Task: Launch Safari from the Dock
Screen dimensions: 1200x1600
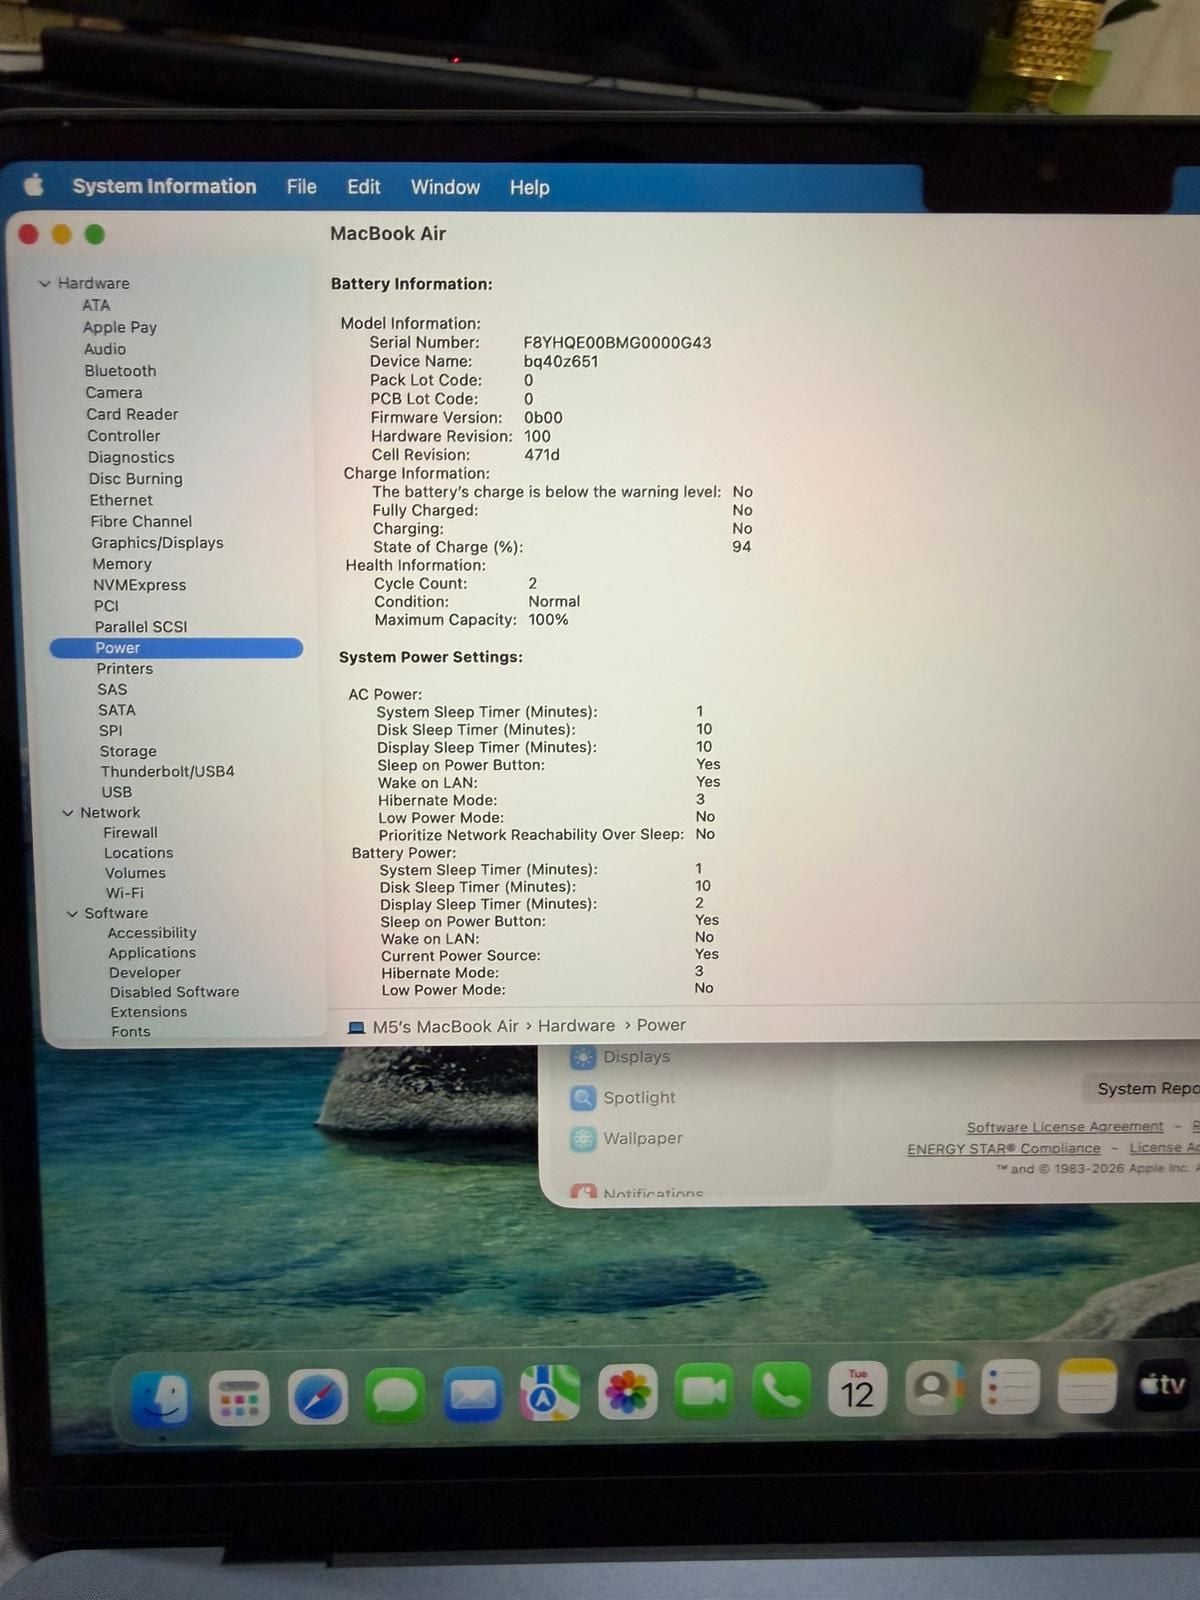Action: pyautogui.click(x=317, y=1396)
